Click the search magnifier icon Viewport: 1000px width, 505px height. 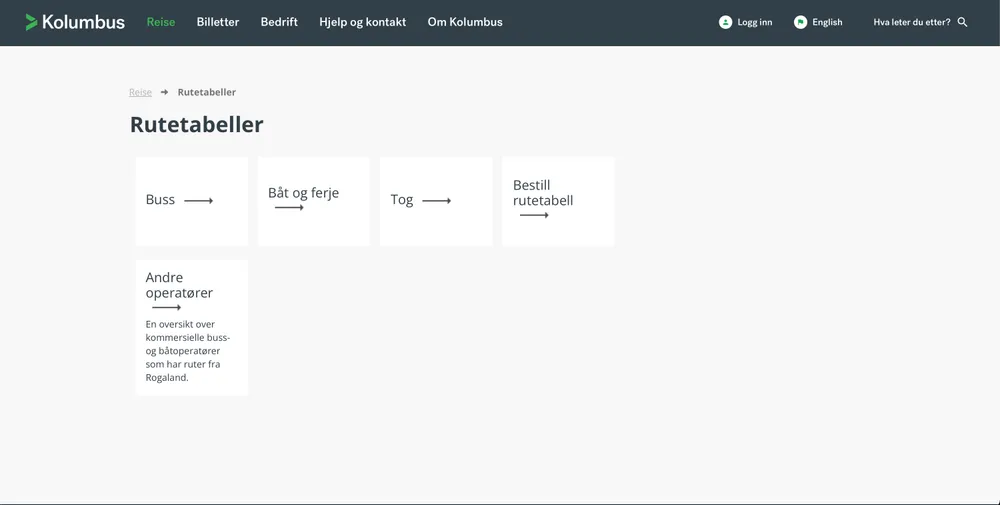(x=963, y=22)
